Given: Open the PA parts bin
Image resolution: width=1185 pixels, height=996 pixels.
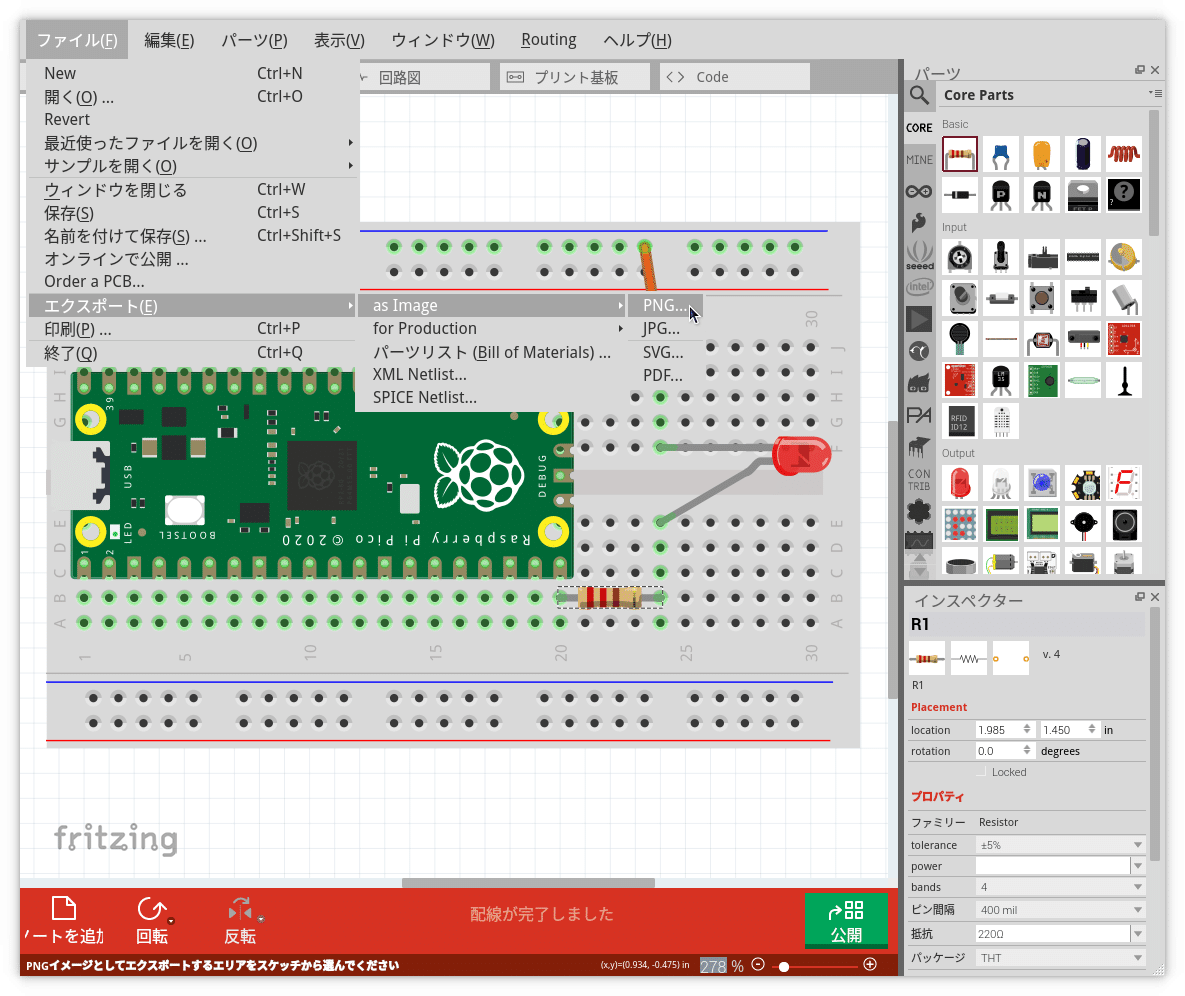Looking at the screenshot, I should tap(919, 416).
